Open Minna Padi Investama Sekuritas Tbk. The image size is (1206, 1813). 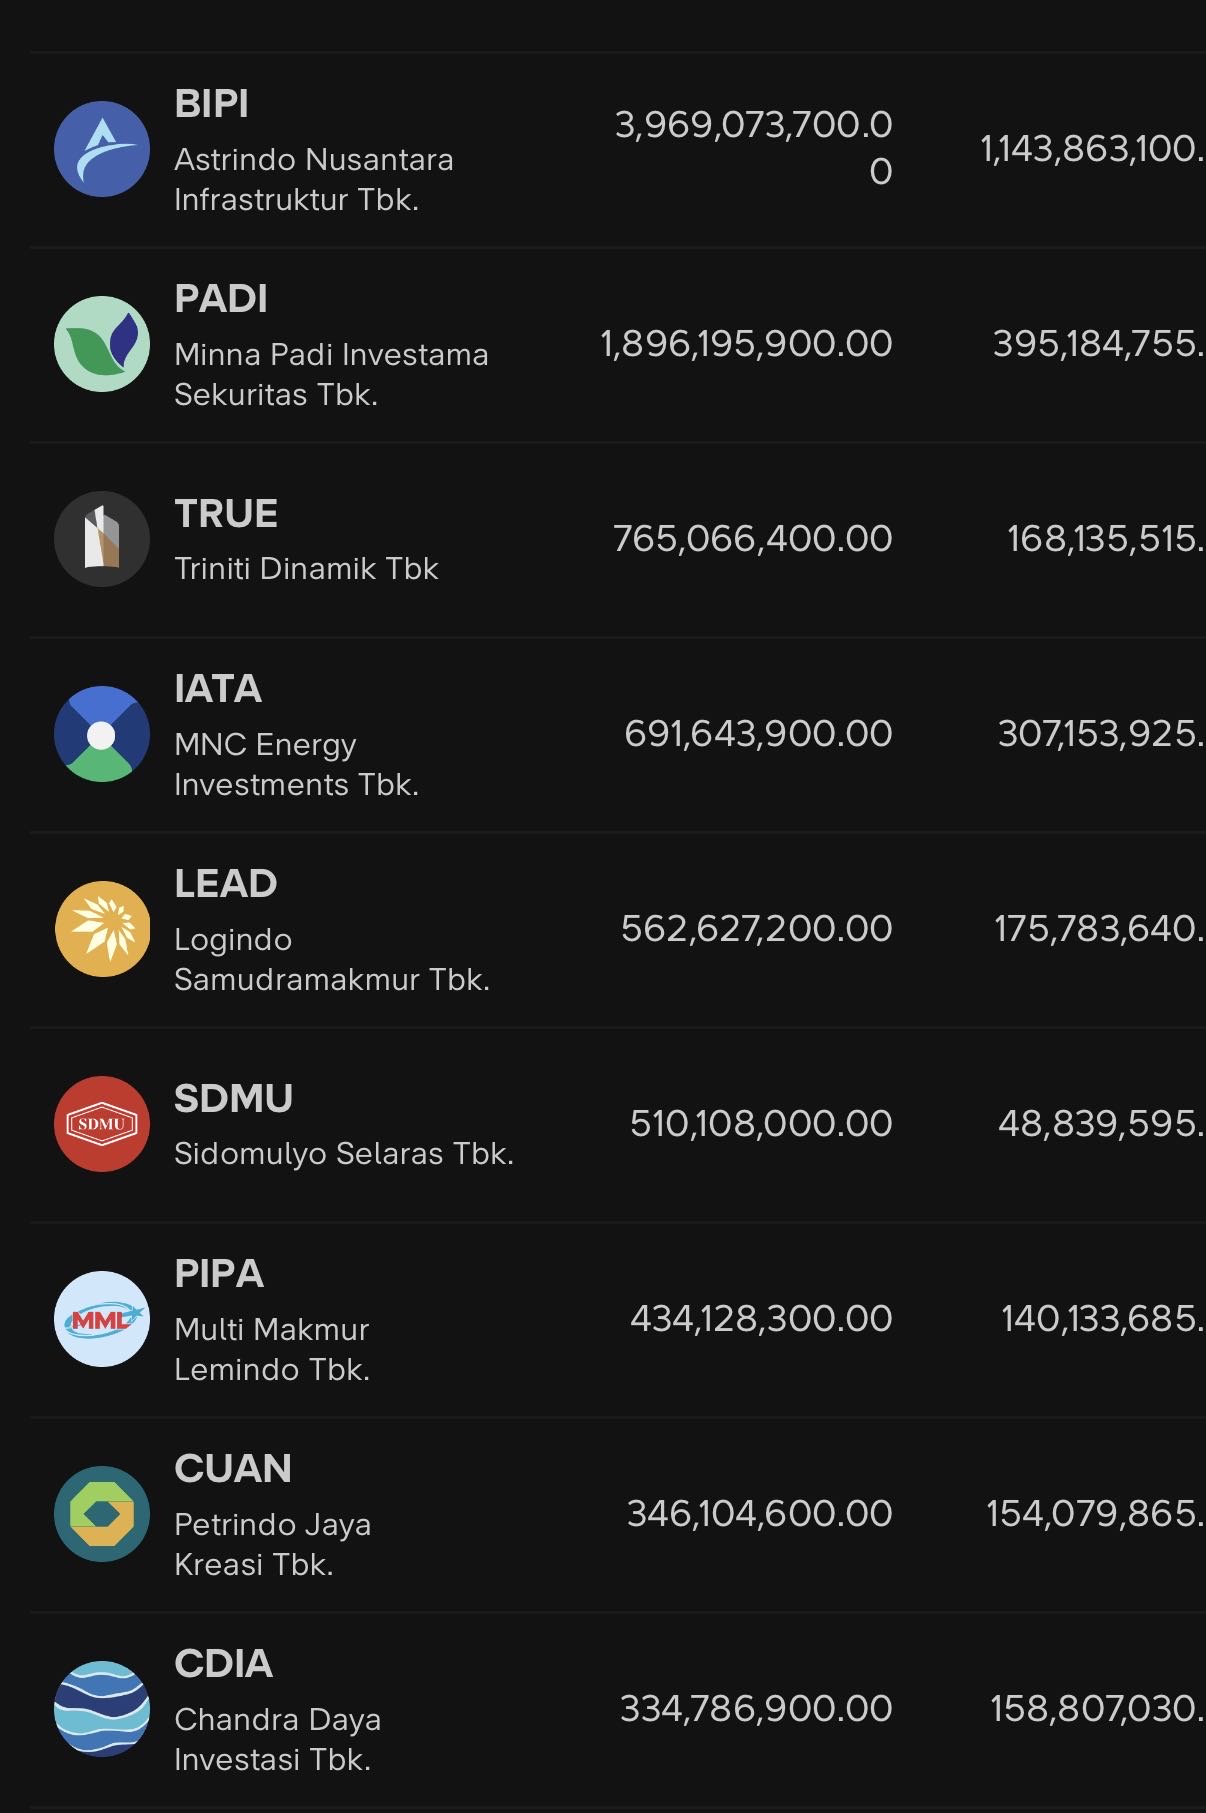(330, 374)
